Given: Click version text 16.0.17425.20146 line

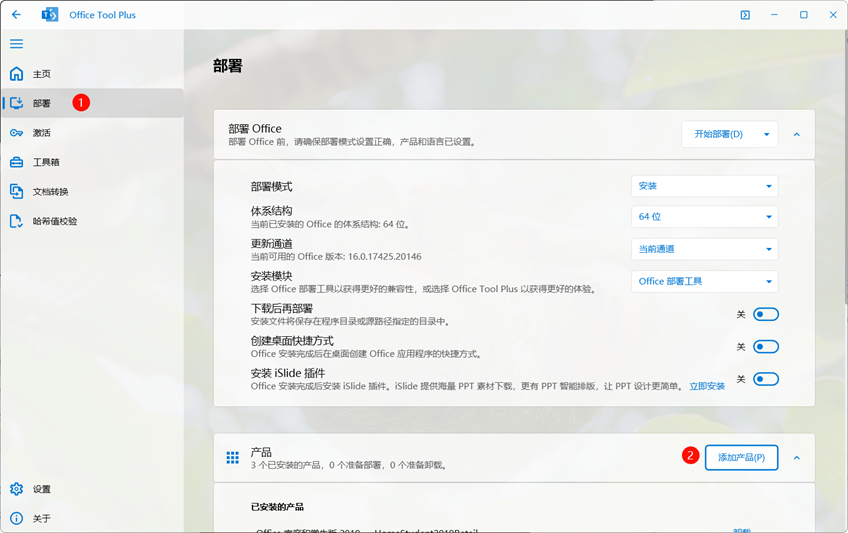Looking at the screenshot, I should point(336,257).
